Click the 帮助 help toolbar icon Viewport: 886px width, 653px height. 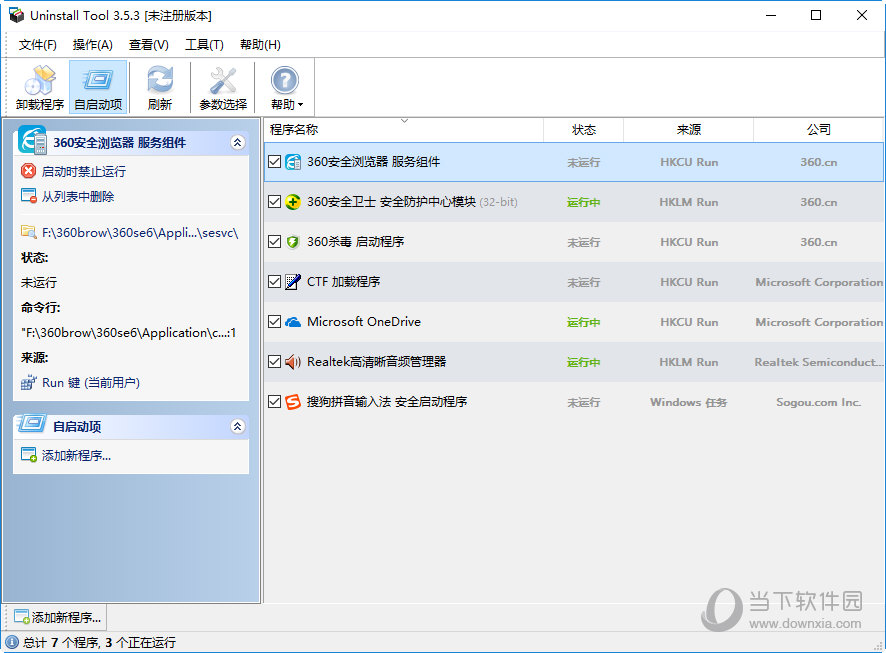point(285,80)
